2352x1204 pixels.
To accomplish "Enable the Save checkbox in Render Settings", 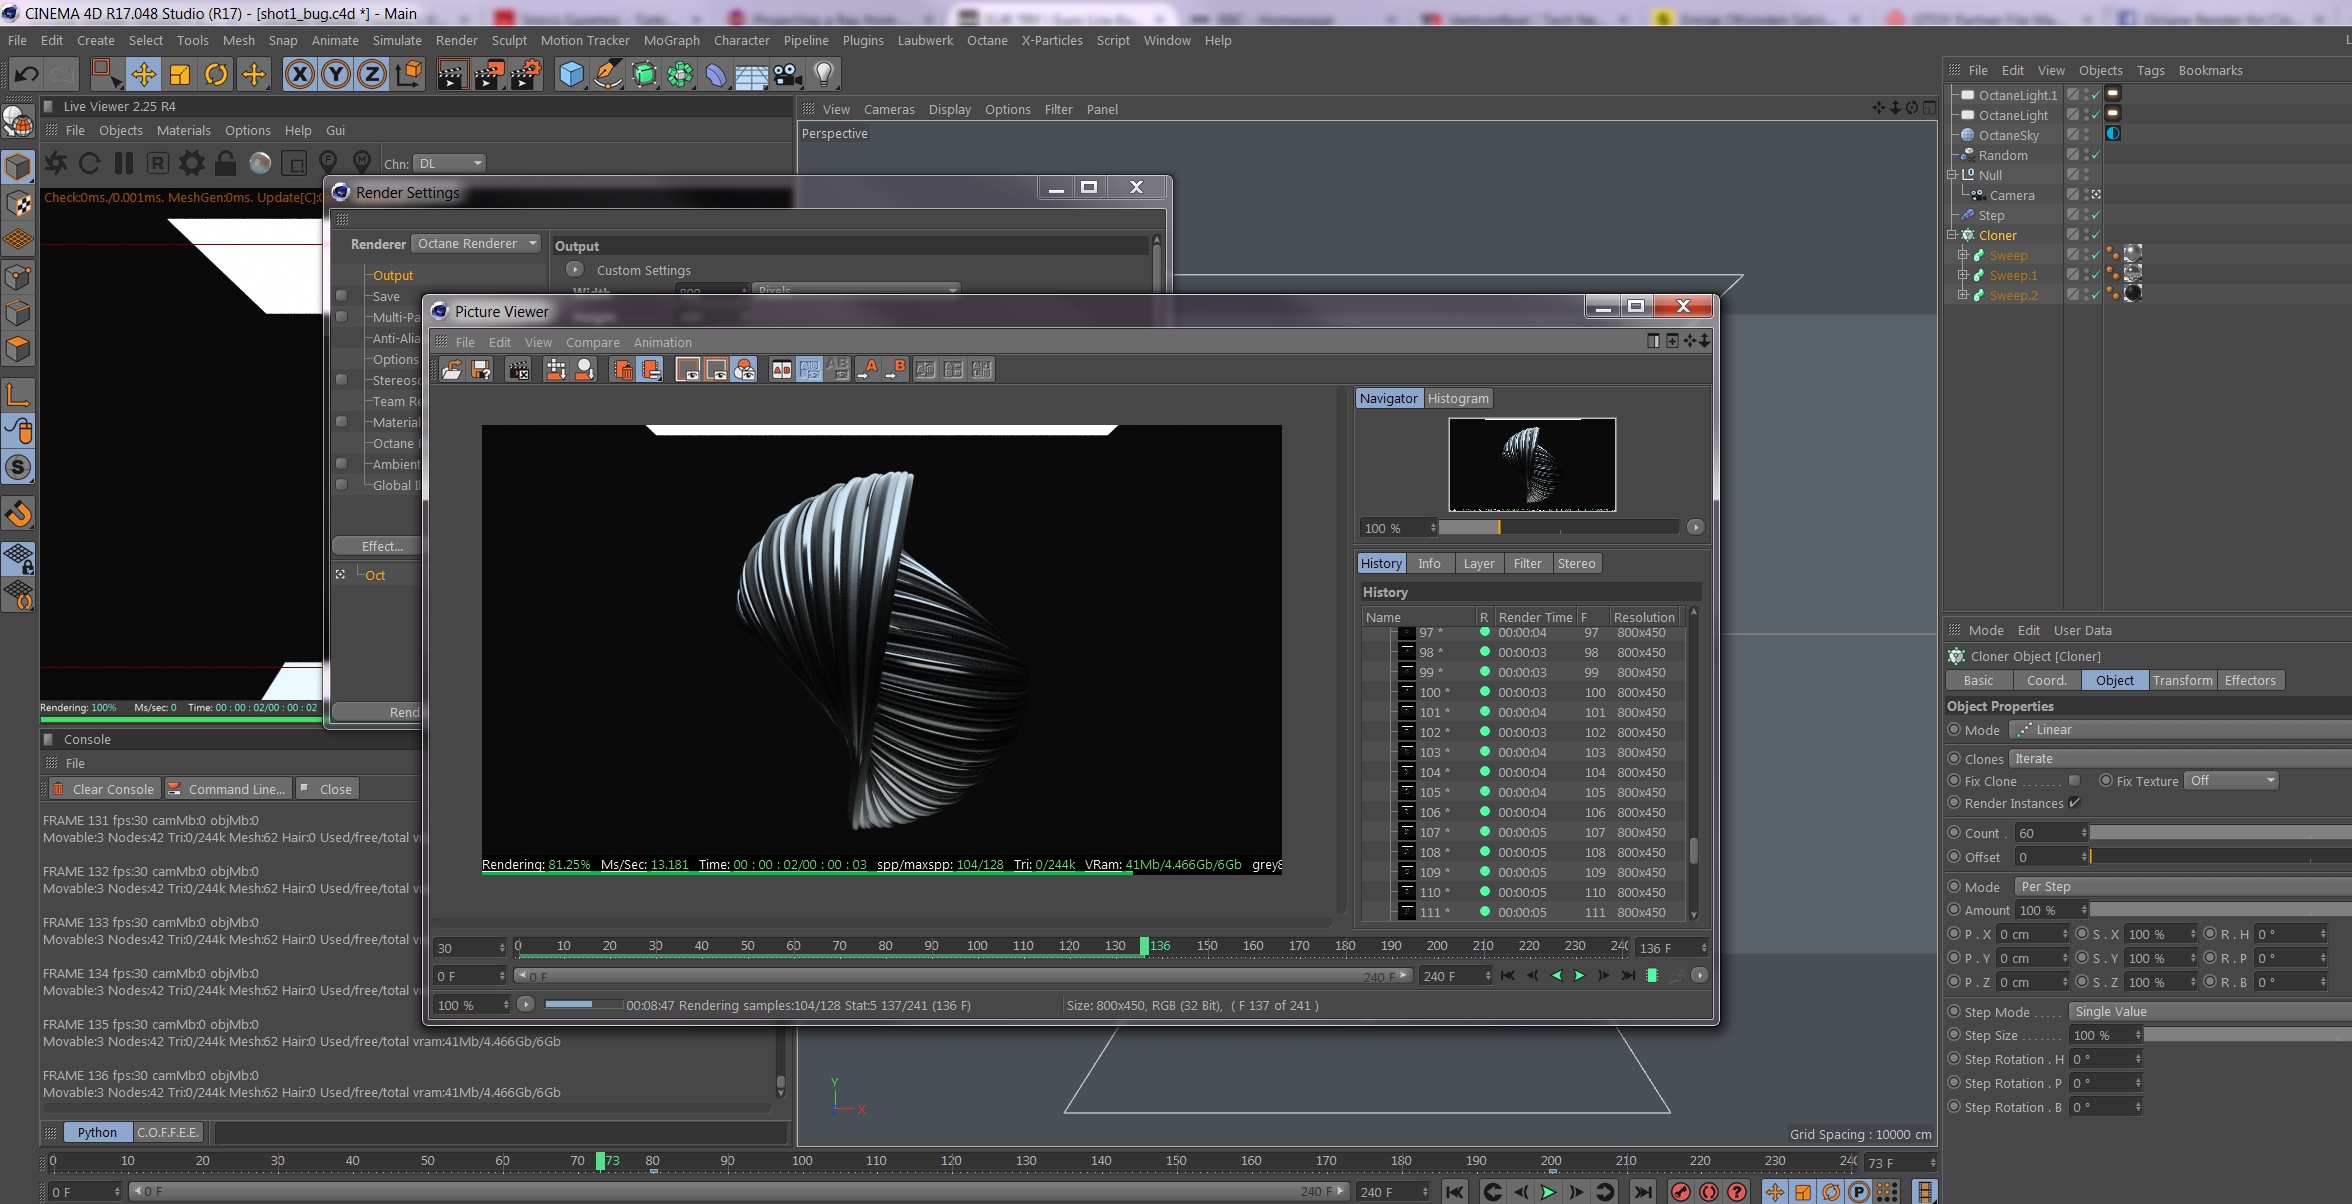I will tap(342, 296).
